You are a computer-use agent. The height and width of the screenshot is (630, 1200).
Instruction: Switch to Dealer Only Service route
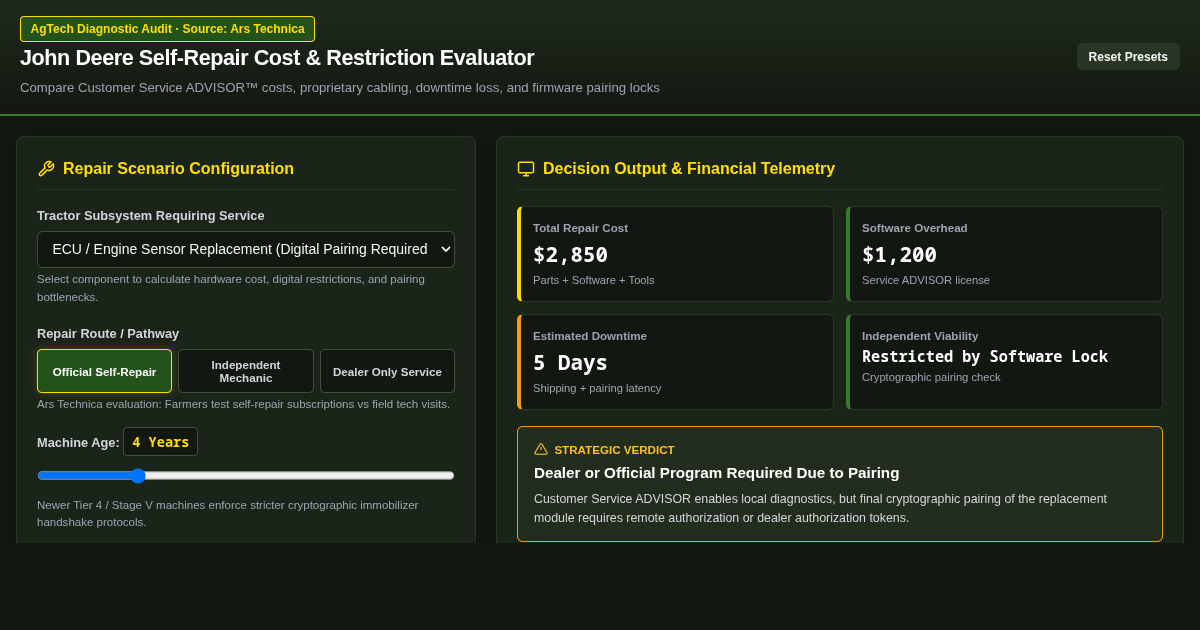(387, 371)
